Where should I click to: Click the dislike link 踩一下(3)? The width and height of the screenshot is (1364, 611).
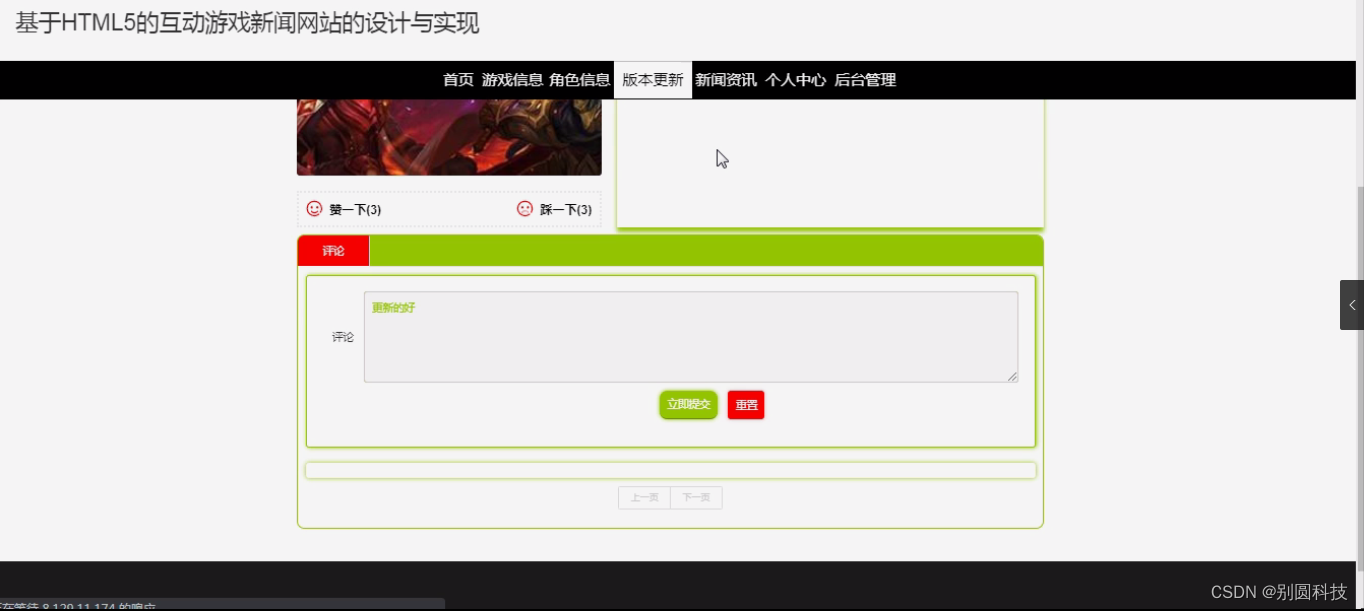click(x=565, y=209)
